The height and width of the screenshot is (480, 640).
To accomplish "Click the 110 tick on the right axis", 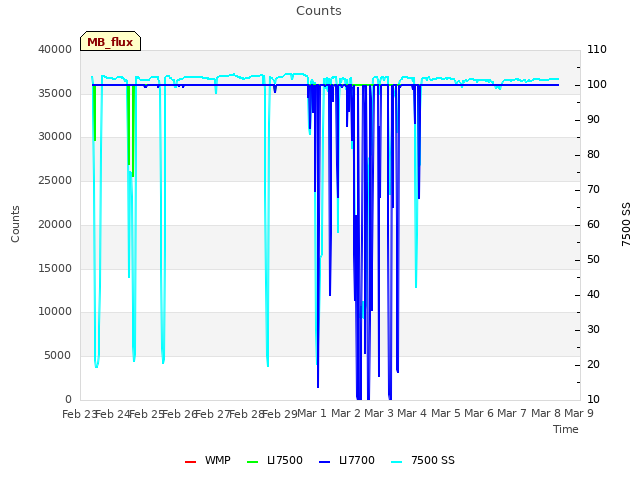I will (x=597, y=49).
